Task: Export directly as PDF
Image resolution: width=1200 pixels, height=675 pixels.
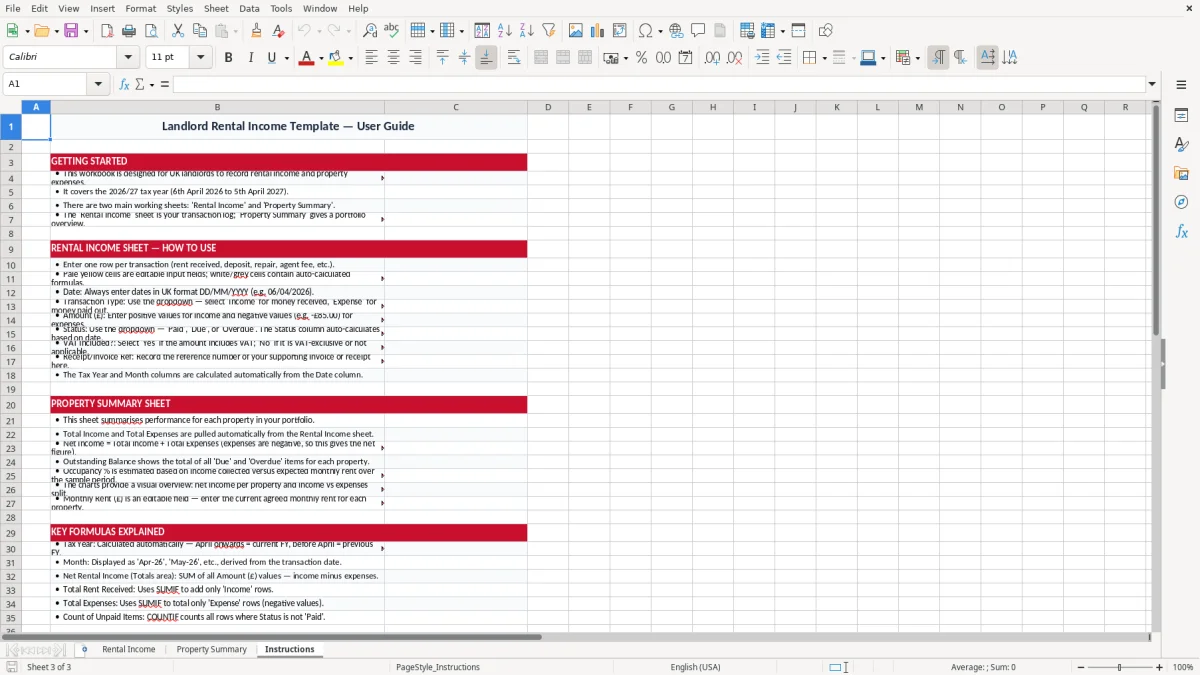Action: [107, 31]
